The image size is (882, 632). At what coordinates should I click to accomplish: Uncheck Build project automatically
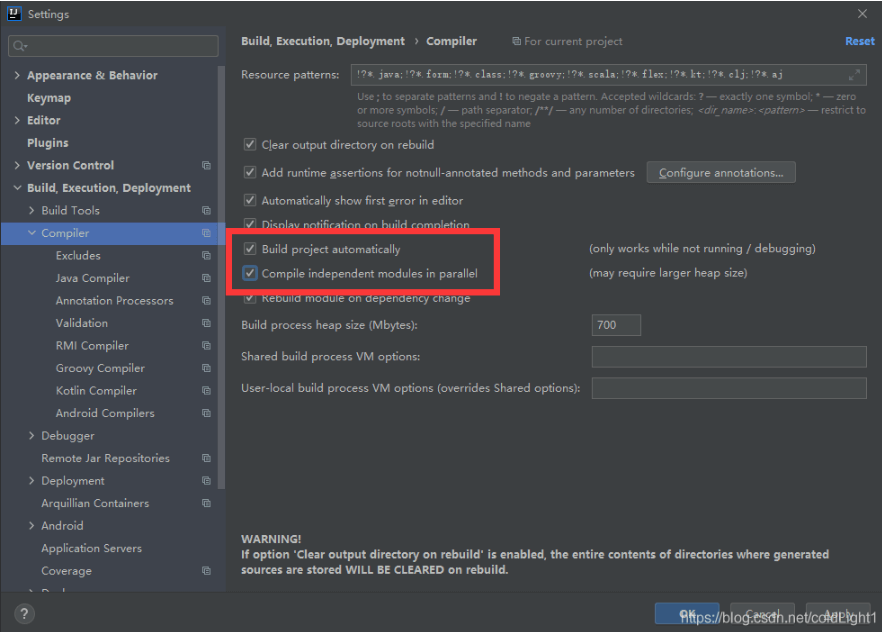(250, 249)
